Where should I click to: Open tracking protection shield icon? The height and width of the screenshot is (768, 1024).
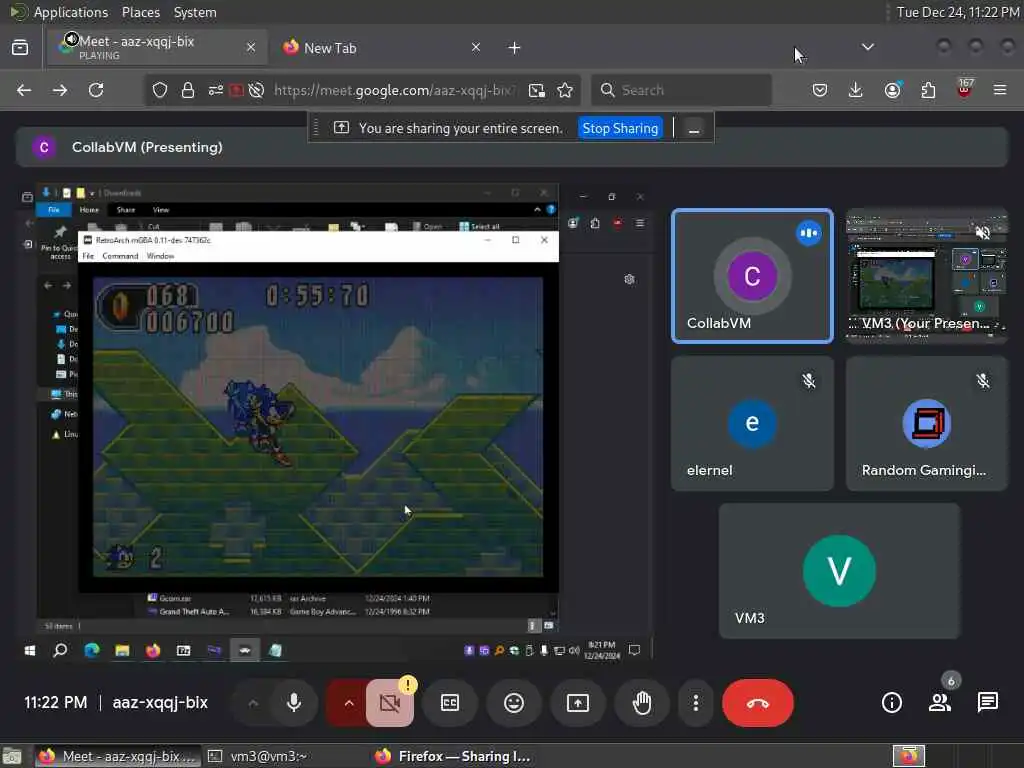(160, 90)
